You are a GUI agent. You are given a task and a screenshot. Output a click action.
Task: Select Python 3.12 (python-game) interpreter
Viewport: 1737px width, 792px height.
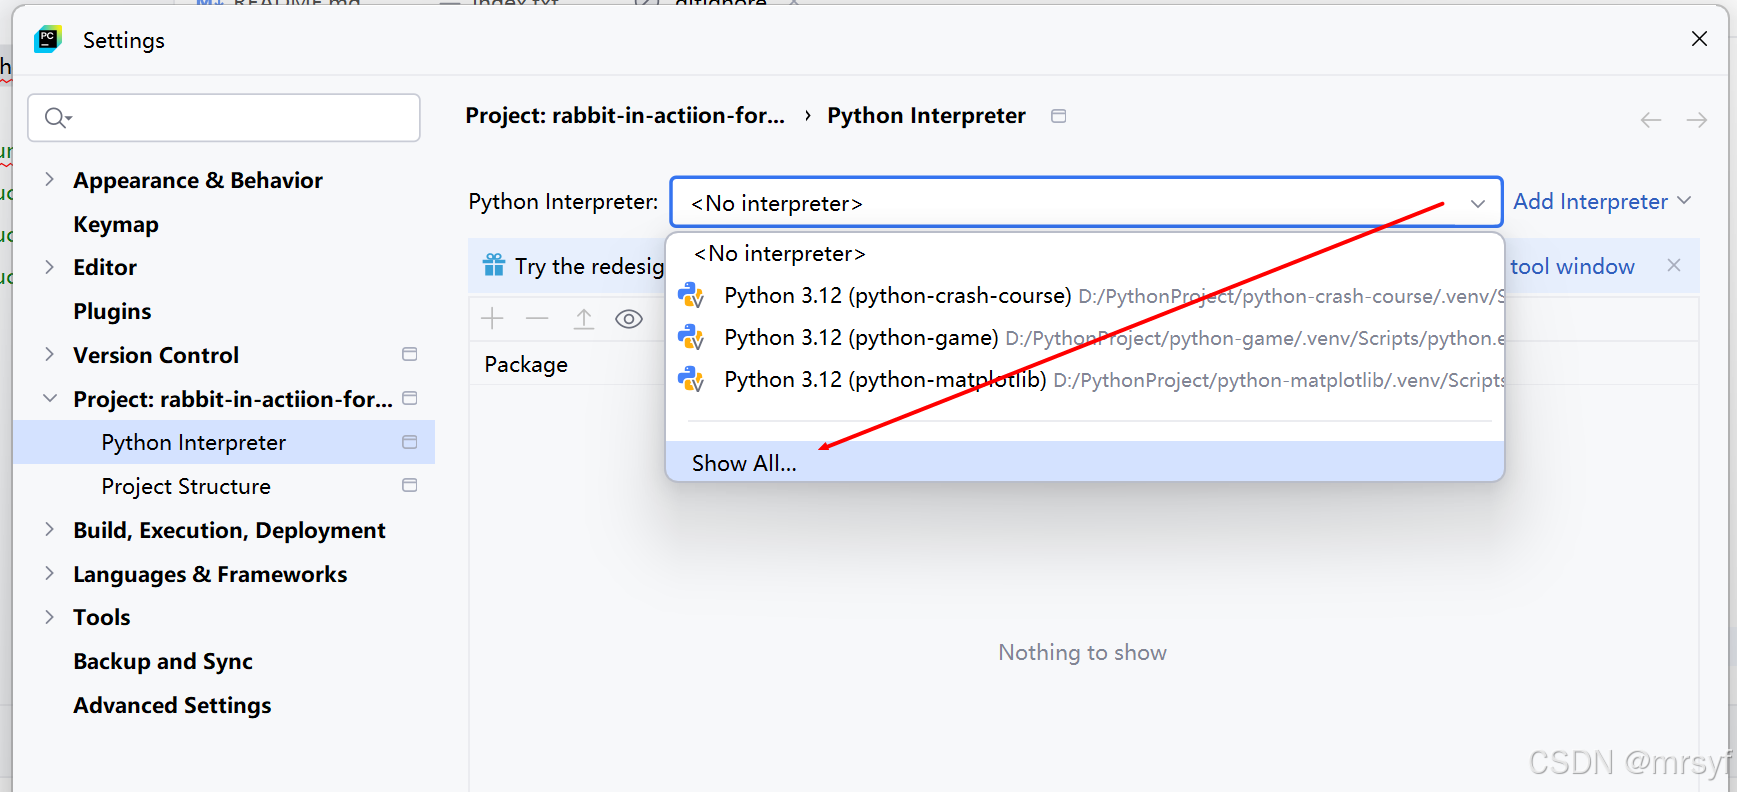tap(1085, 338)
